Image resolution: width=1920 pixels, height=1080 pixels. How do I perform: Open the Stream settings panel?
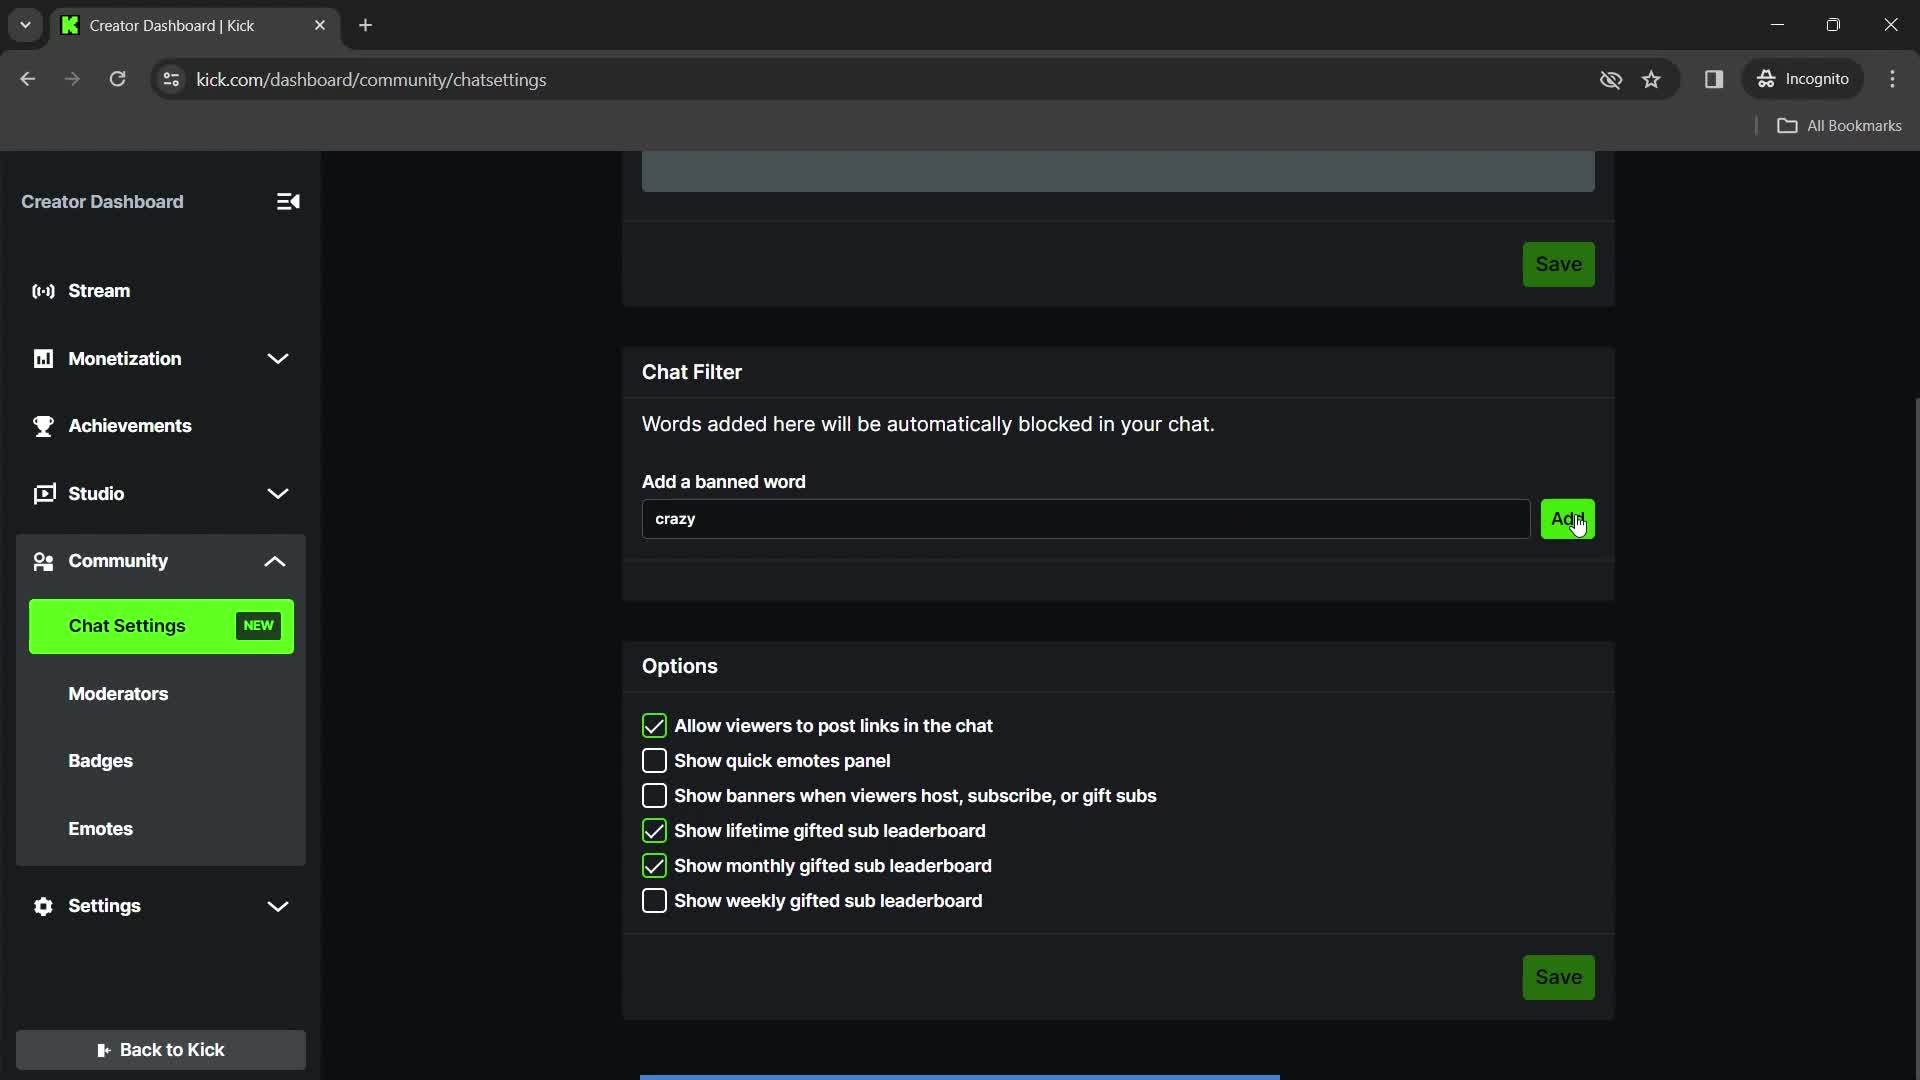coord(99,290)
